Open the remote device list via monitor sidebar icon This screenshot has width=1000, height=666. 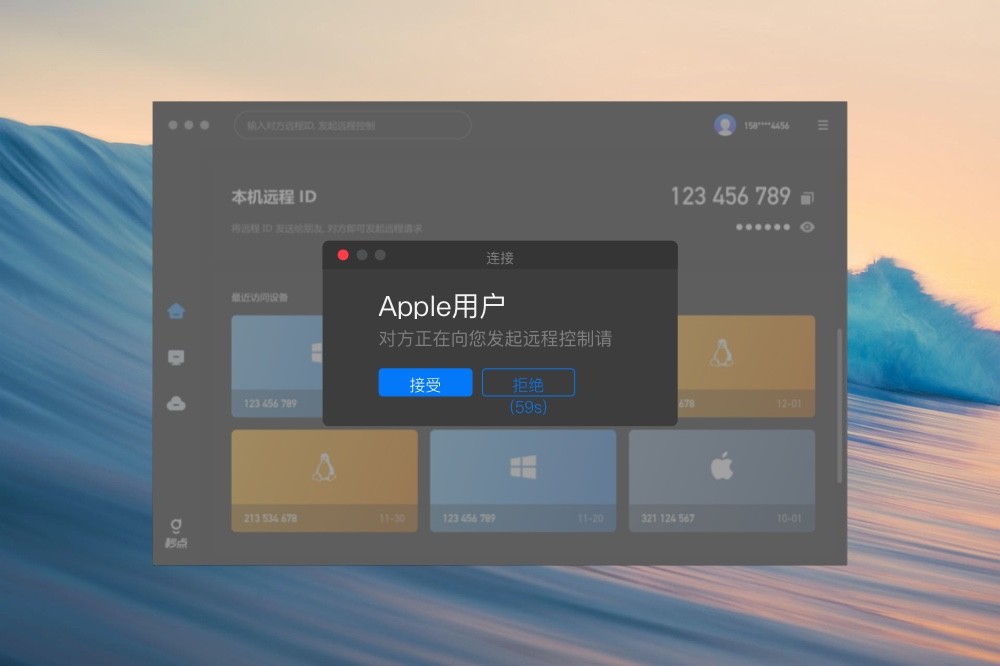pyautogui.click(x=175, y=358)
